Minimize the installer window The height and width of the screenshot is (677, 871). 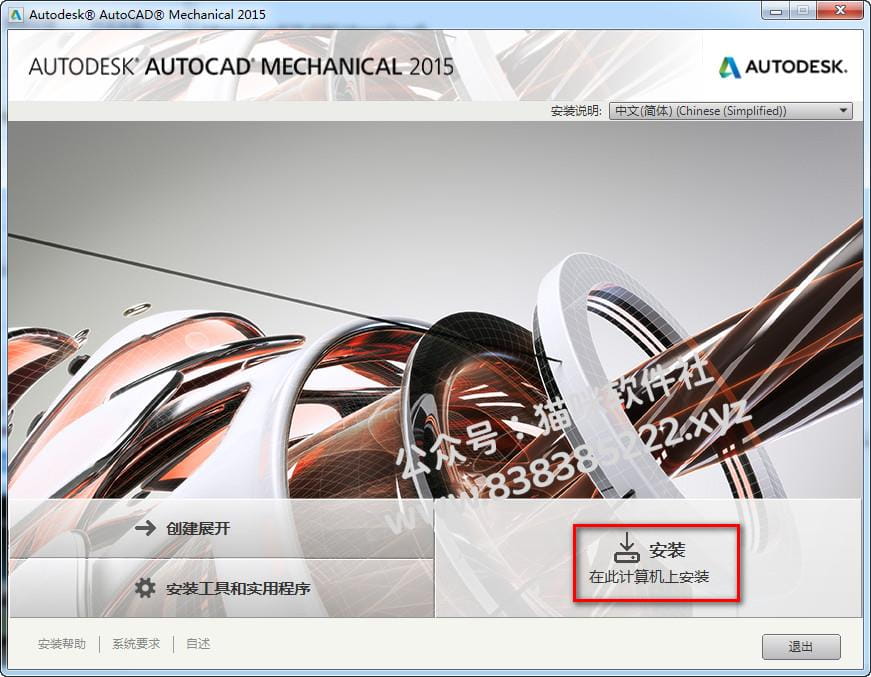(777, 11)
